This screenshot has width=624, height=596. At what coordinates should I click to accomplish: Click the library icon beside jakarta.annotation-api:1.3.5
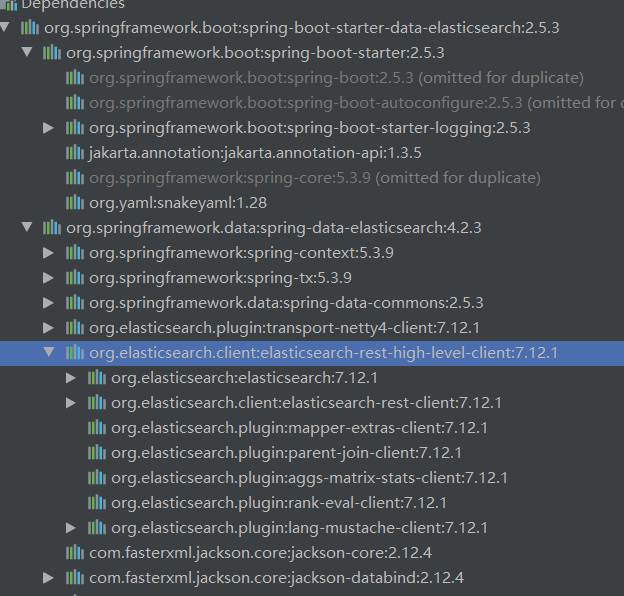tap(75, 153)
